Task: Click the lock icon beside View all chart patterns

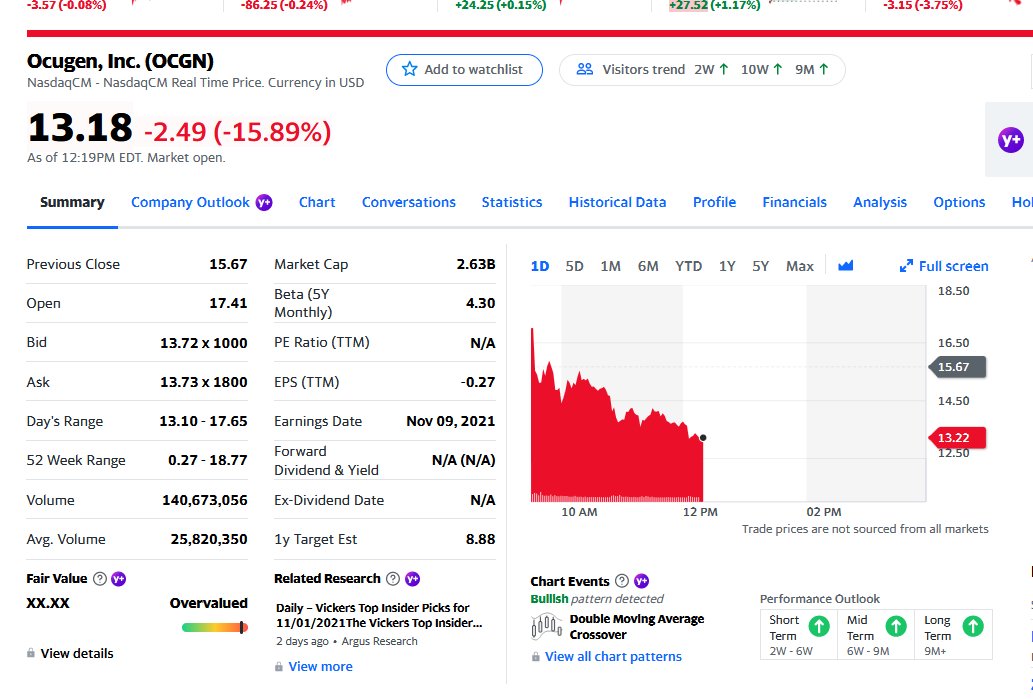Action: point(536,656)
